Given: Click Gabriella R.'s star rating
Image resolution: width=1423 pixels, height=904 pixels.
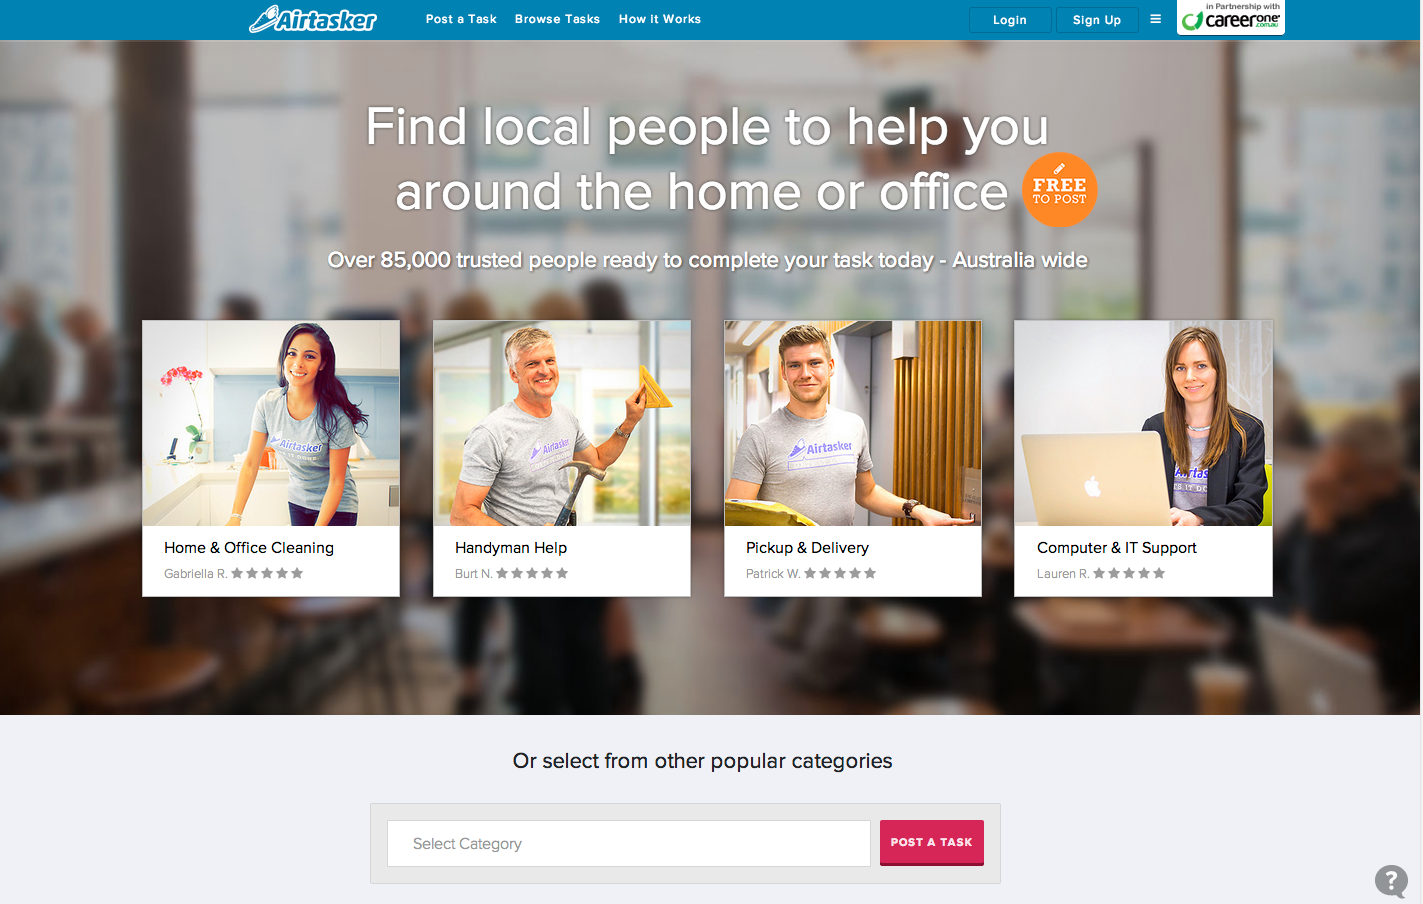Looking at the screenshot, I should 267,573.
